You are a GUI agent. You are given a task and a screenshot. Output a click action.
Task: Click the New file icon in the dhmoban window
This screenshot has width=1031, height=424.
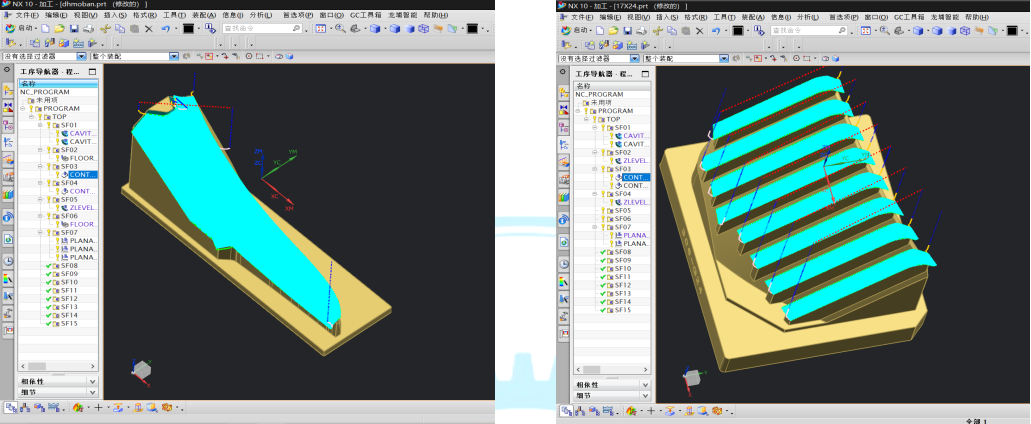tap(47, 30)
